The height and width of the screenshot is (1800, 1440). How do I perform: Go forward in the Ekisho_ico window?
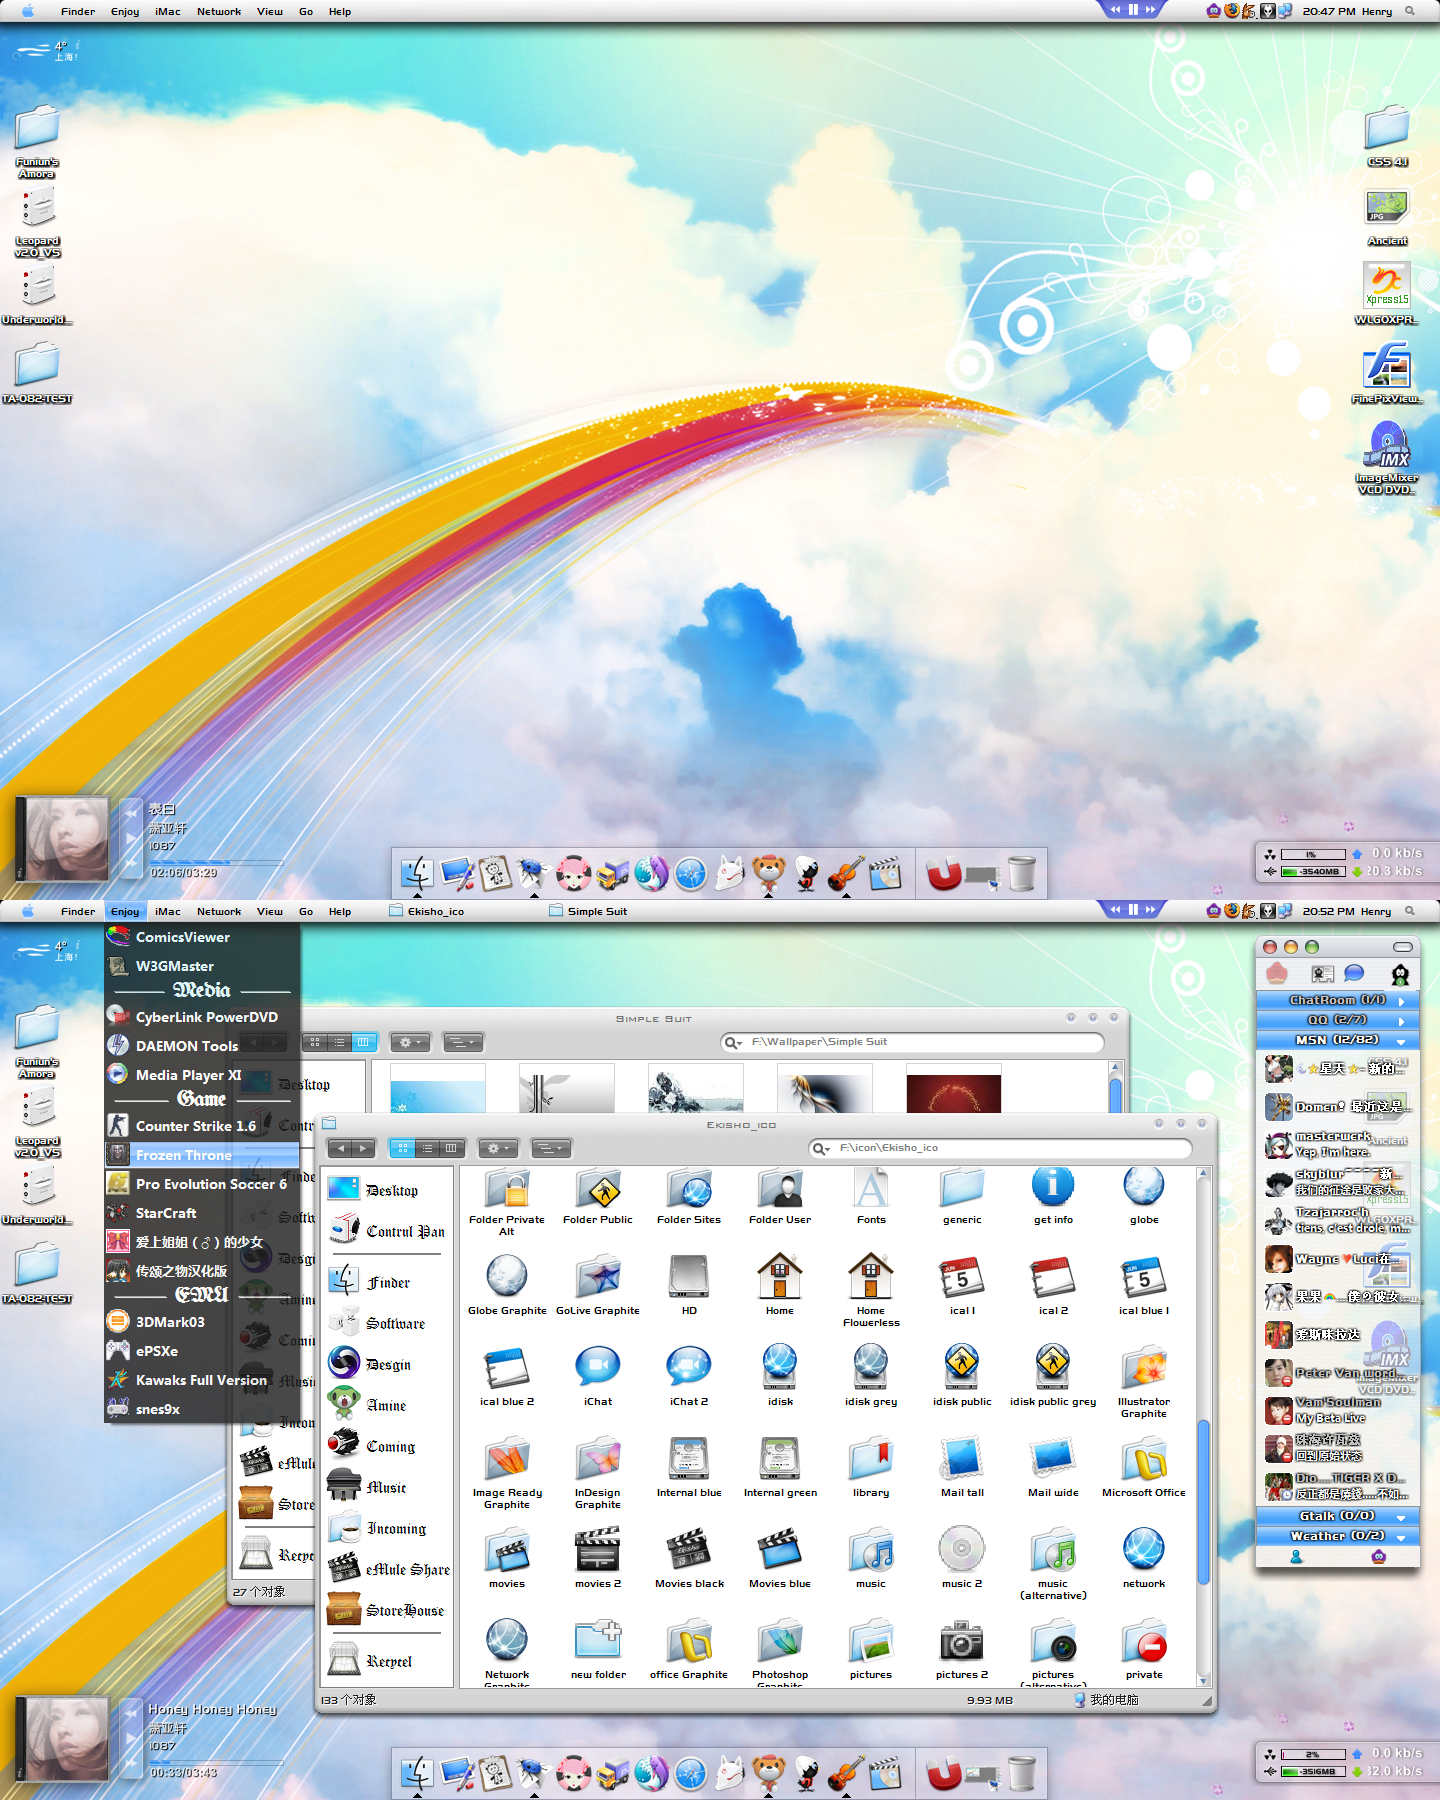point(364,1148)
